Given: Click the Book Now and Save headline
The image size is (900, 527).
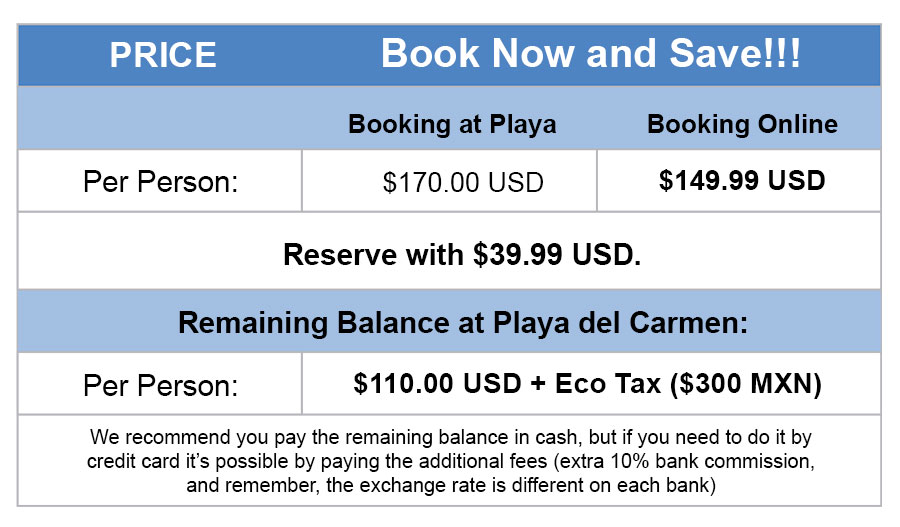Looking at the screenshot, I should 591,53.
